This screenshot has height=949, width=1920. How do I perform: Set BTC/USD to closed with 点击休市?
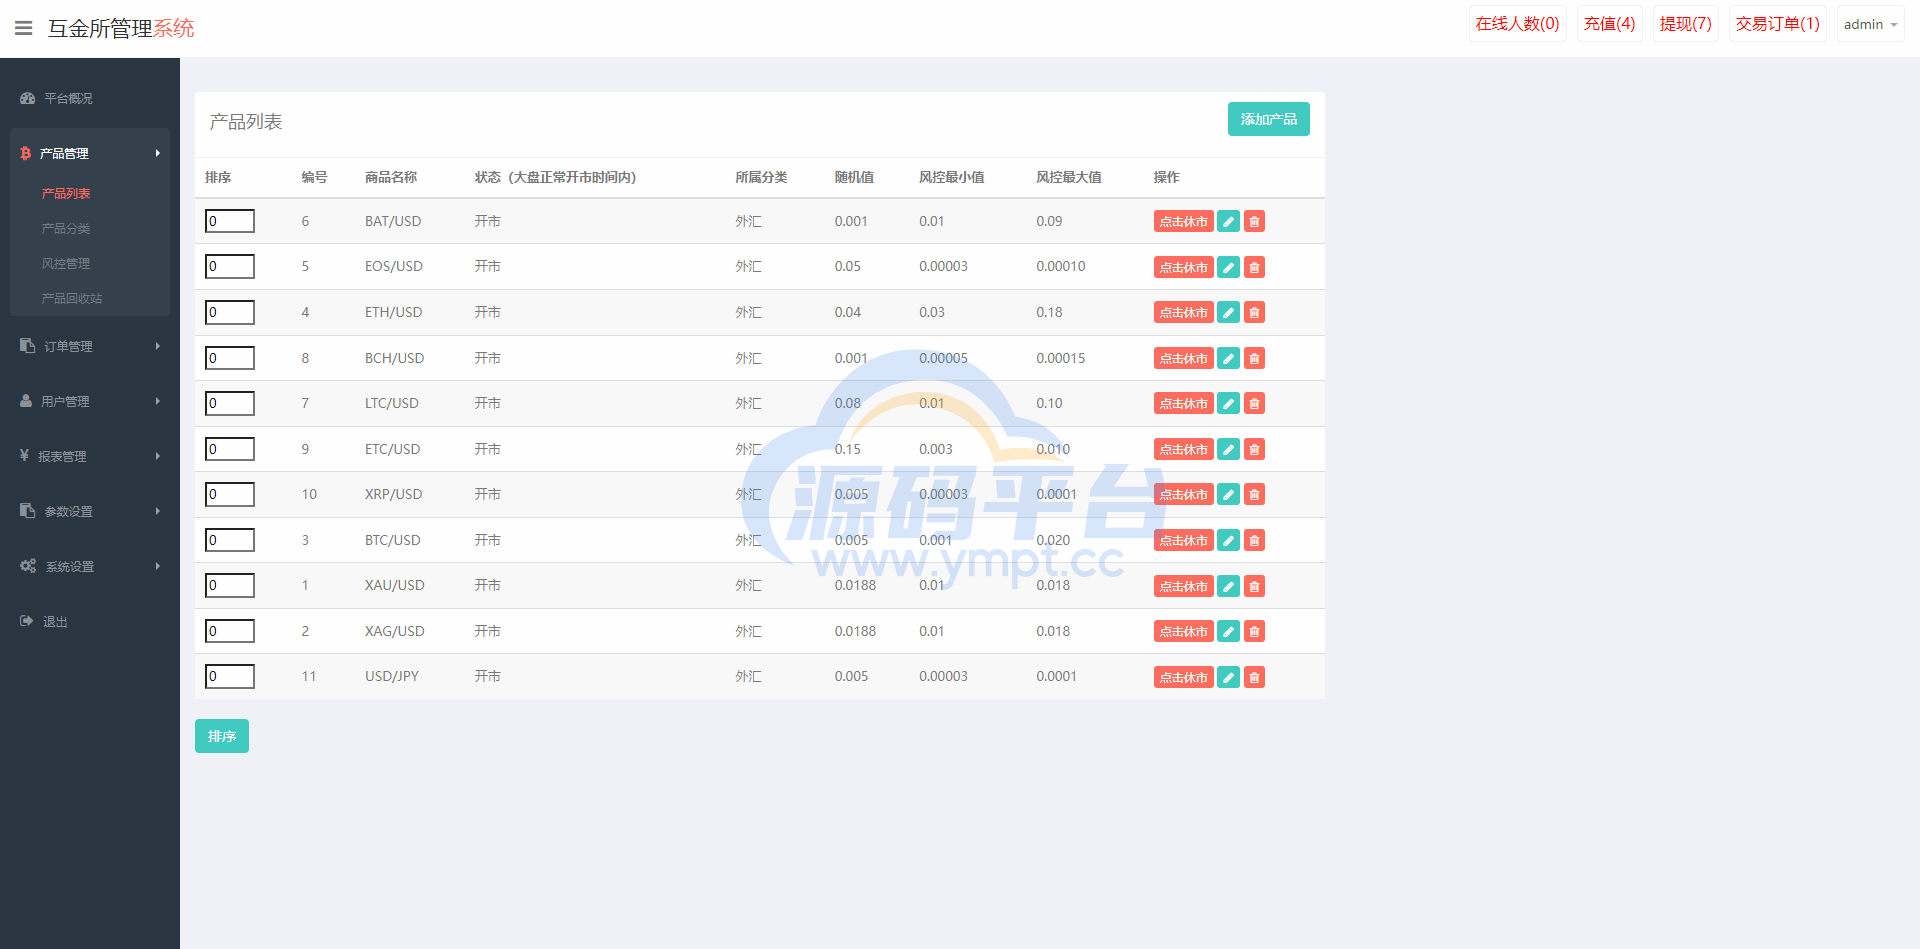point(1184,540)
